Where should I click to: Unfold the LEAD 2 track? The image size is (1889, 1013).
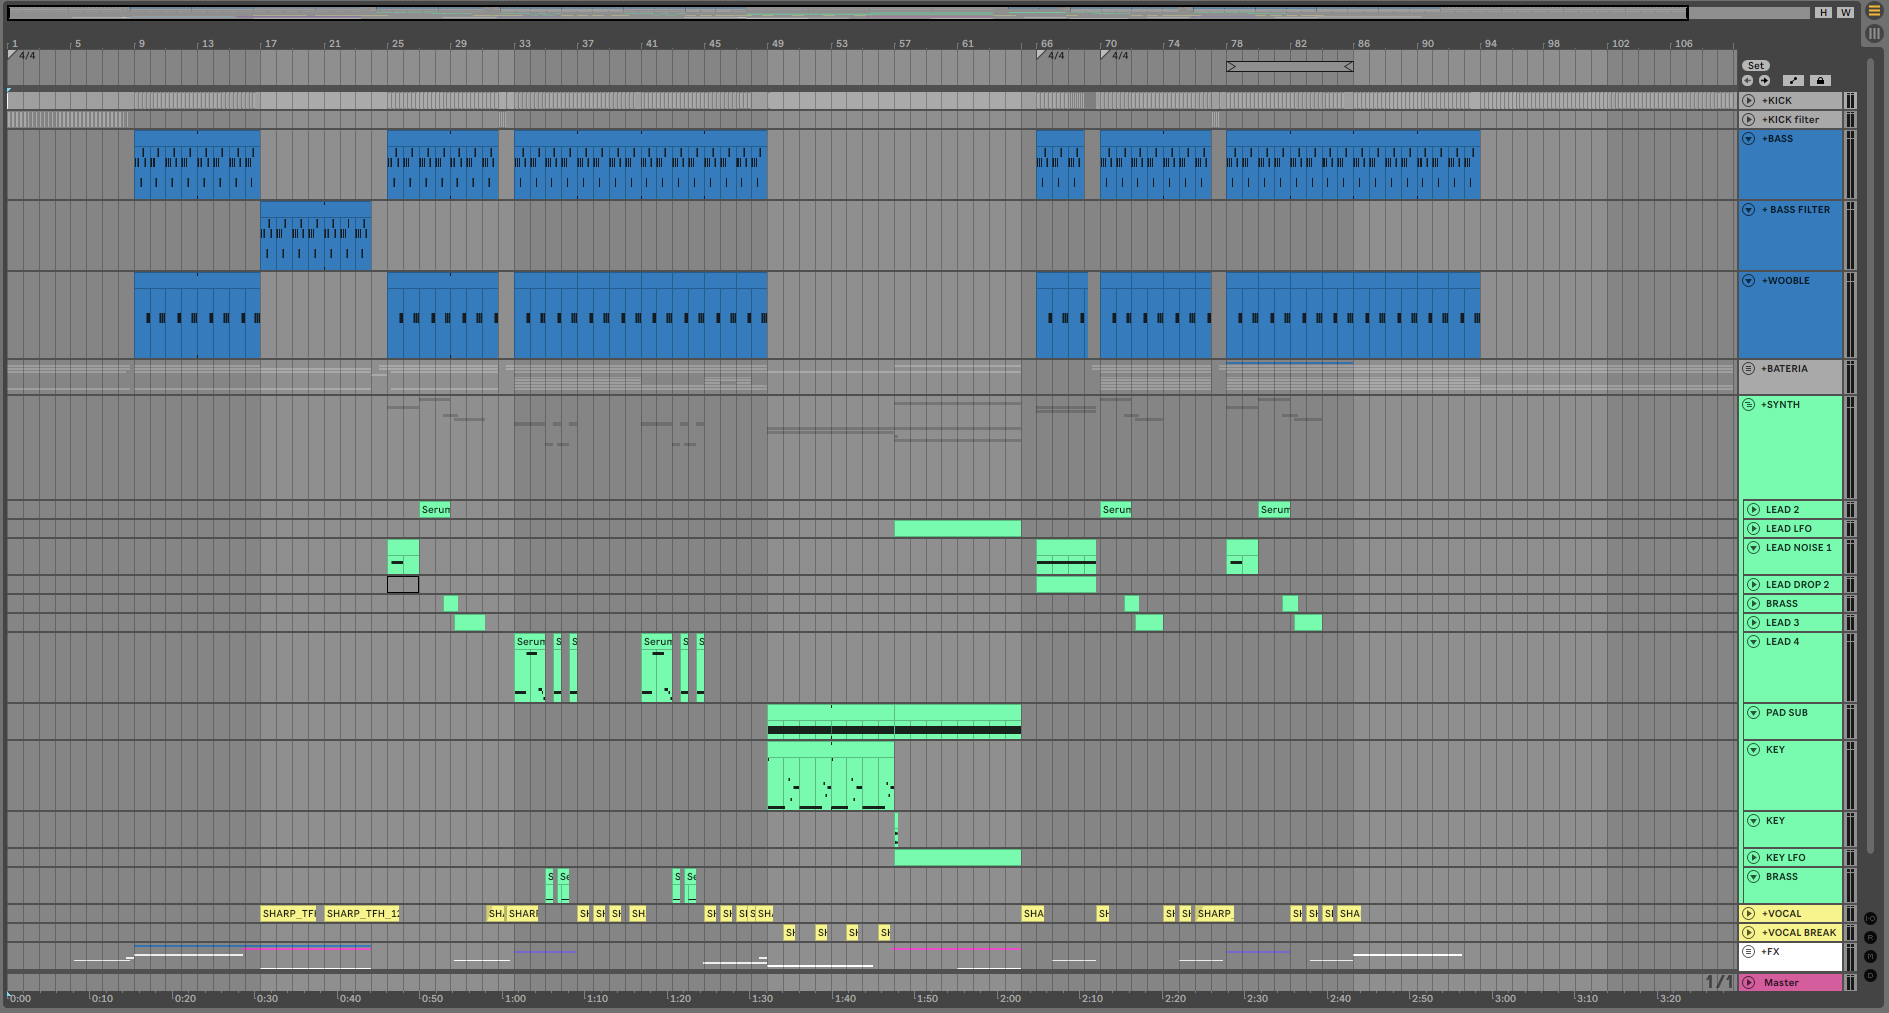[1754, 510]
